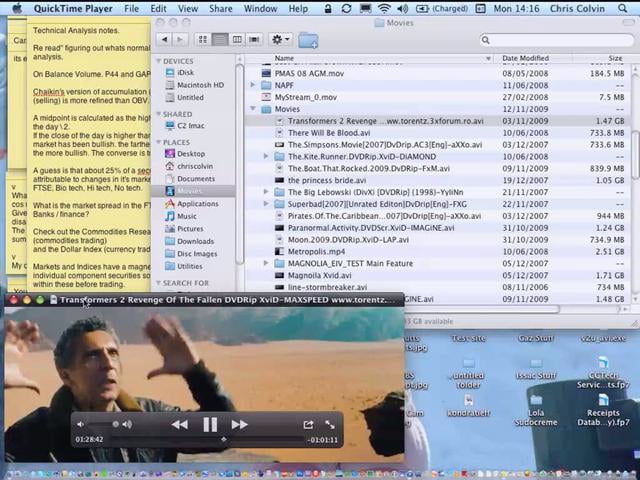Open the Edit menu

[158, 8]
